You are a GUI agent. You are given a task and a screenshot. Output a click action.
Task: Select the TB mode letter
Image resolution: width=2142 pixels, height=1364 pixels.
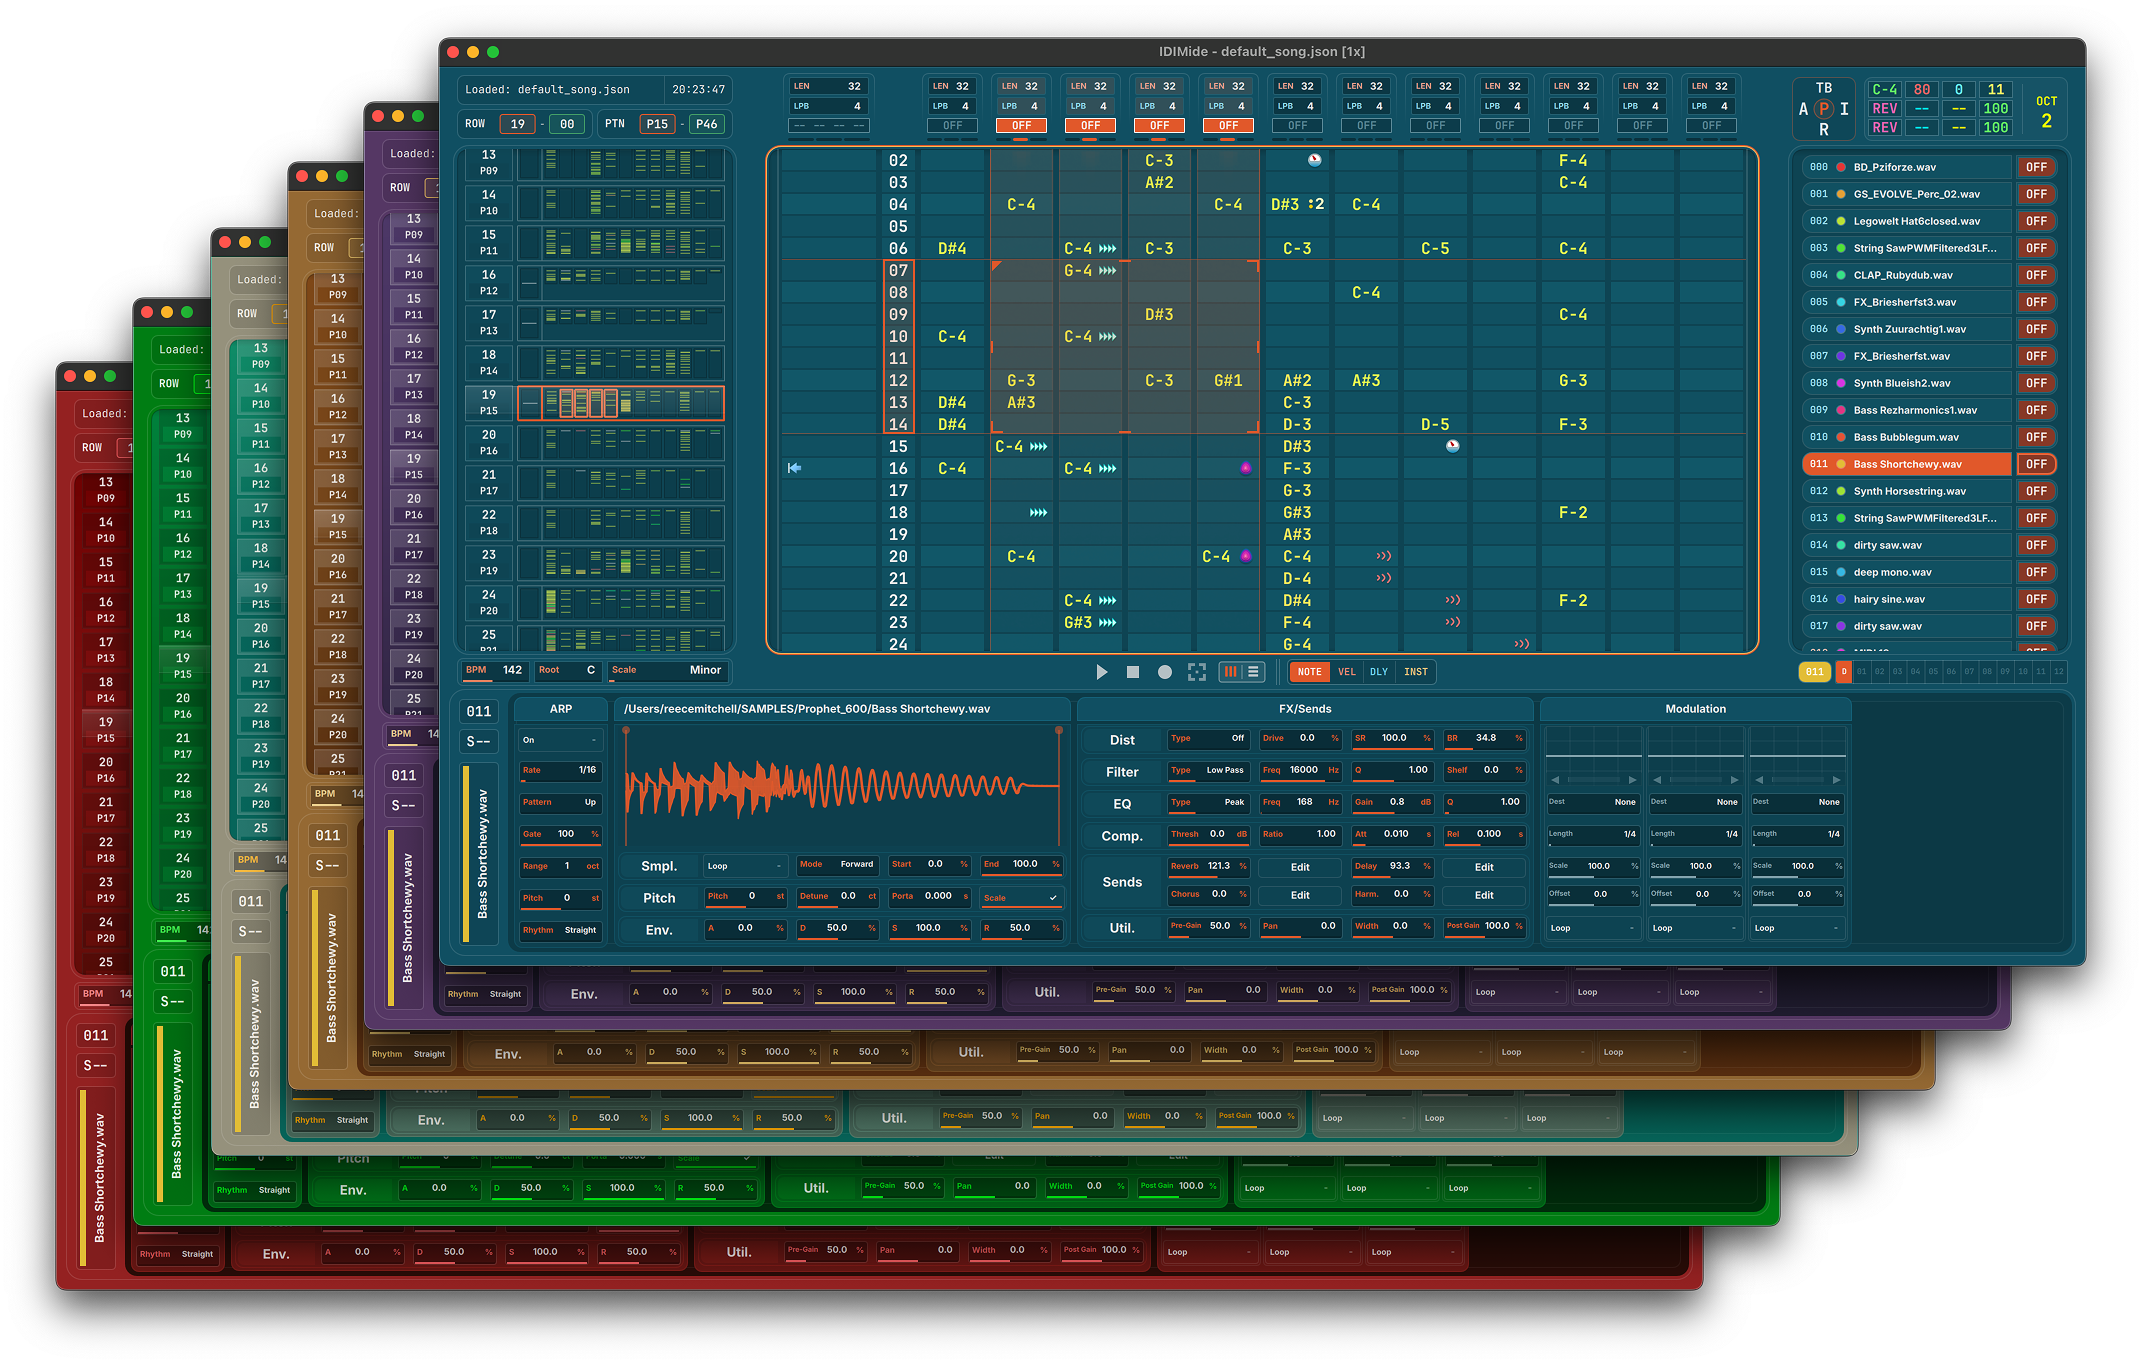click(x=1824, y=88)
